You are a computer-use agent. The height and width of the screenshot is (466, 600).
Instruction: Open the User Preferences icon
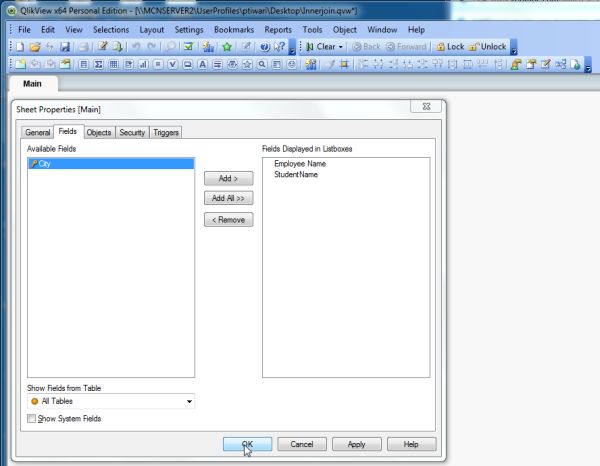coord(516,64)
